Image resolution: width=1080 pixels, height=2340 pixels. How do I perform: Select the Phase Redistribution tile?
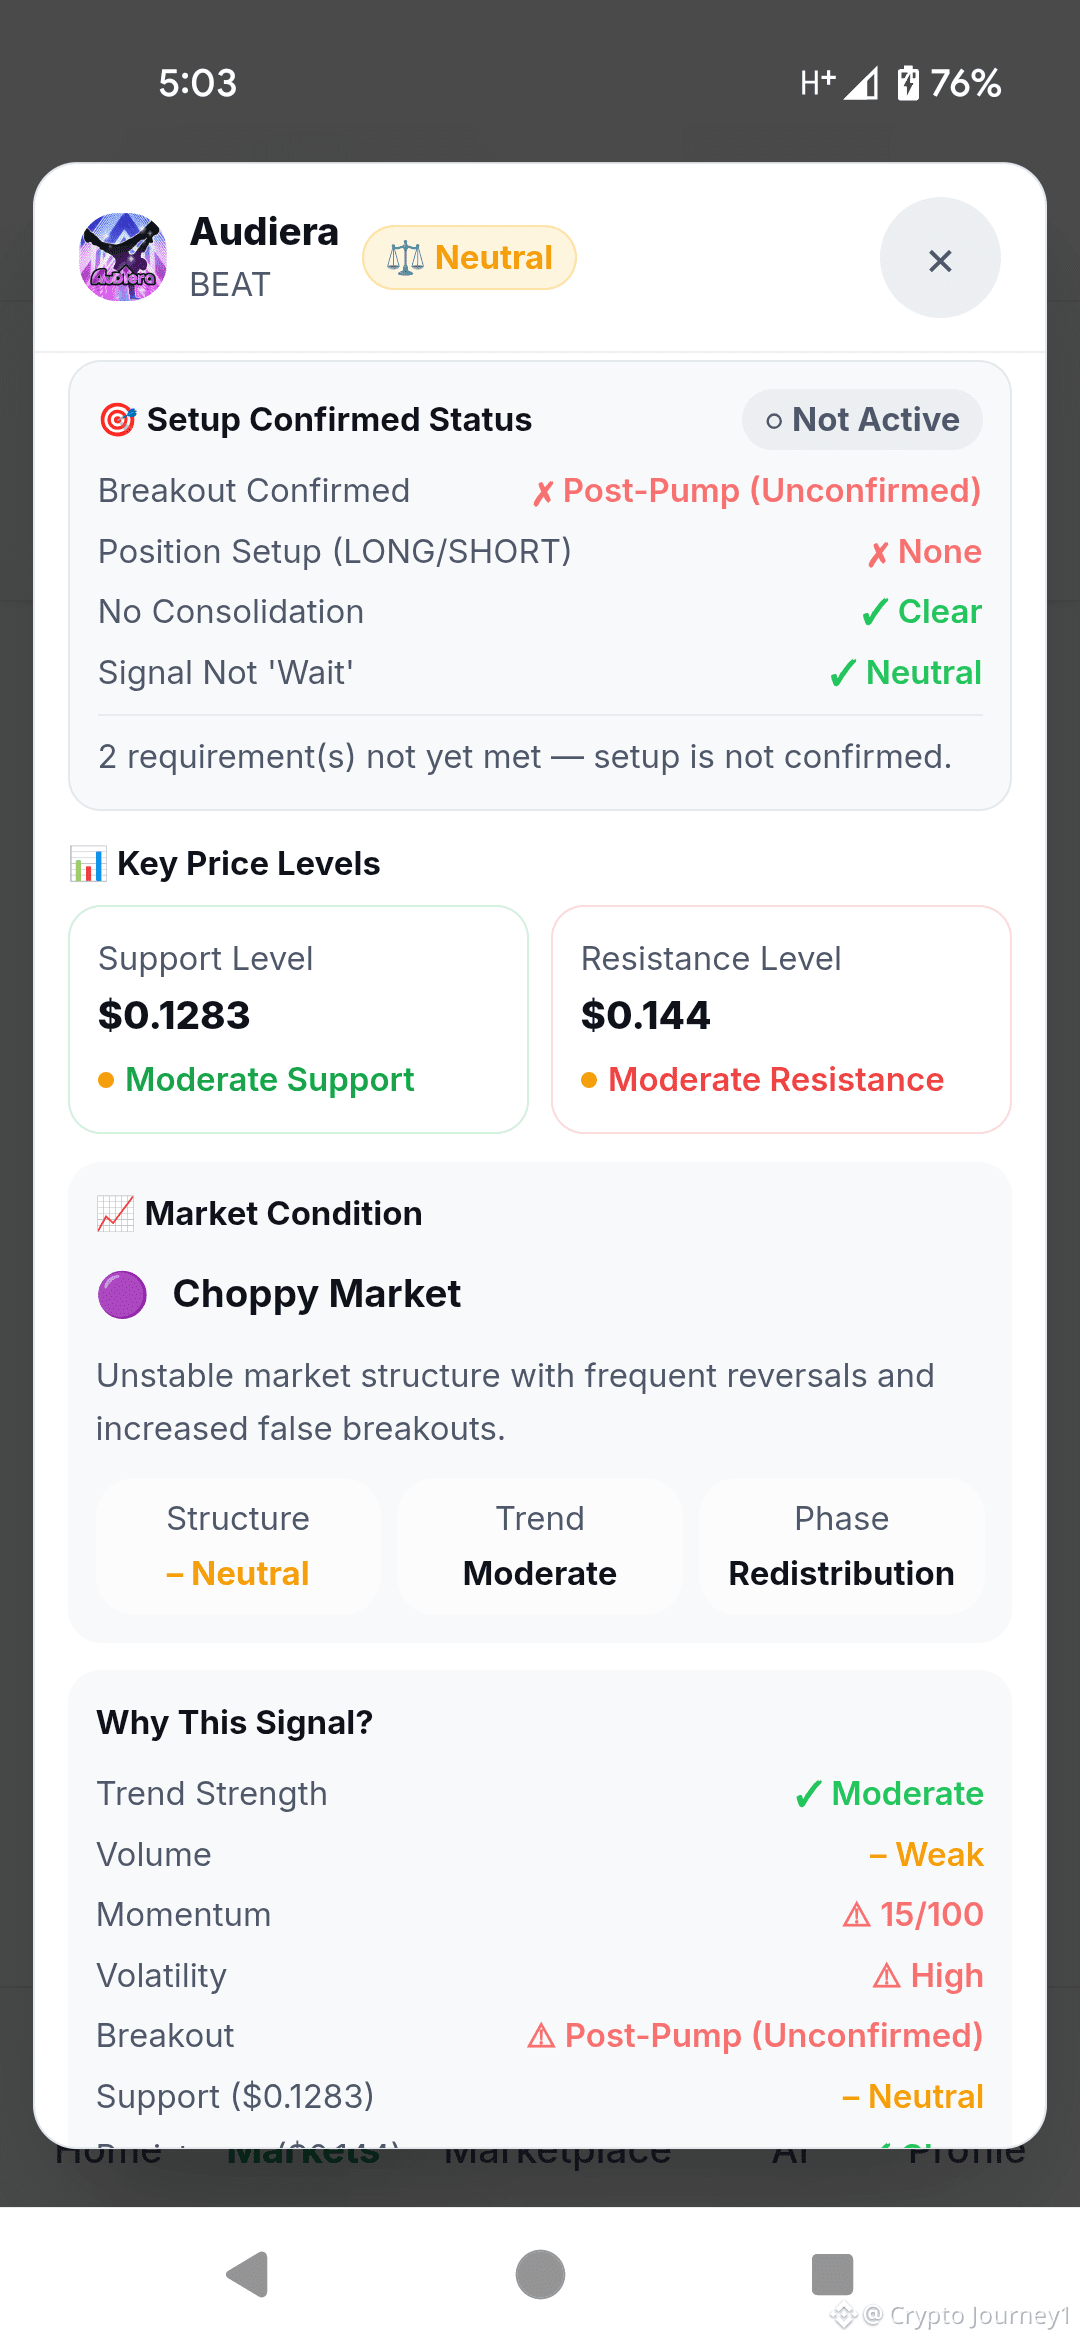pos(842,1546)
